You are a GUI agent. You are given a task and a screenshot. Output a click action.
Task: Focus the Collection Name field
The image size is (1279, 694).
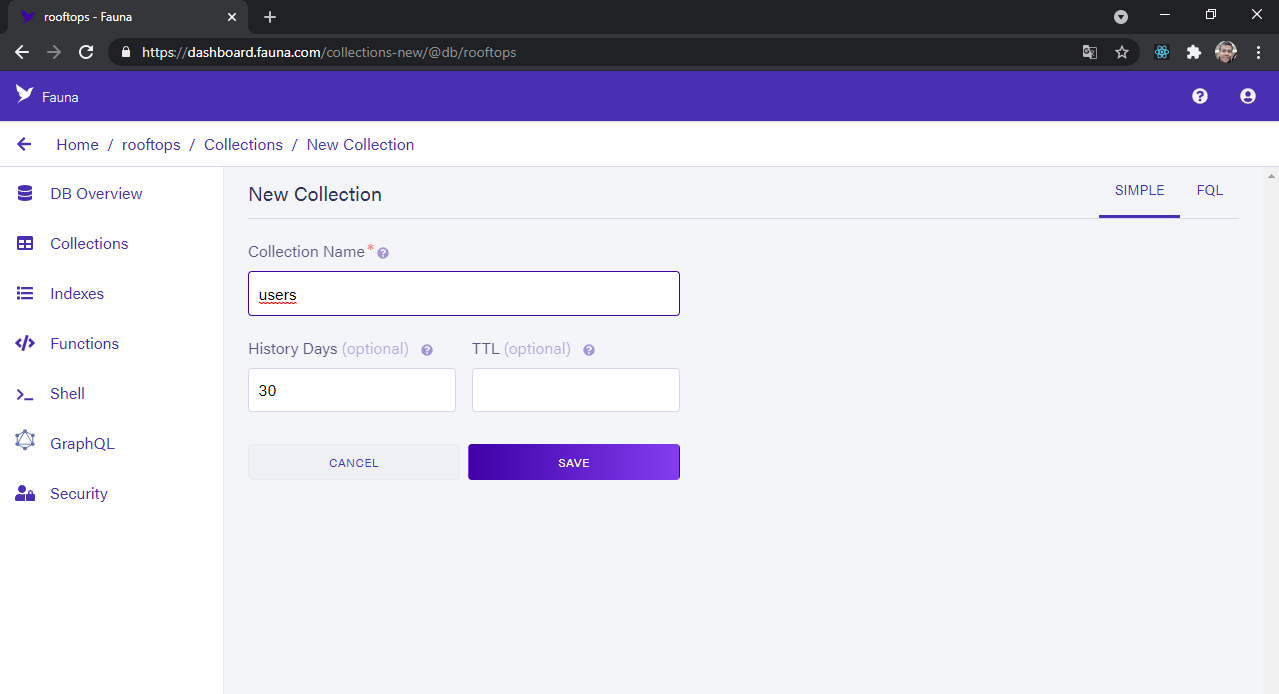(464, 294)
